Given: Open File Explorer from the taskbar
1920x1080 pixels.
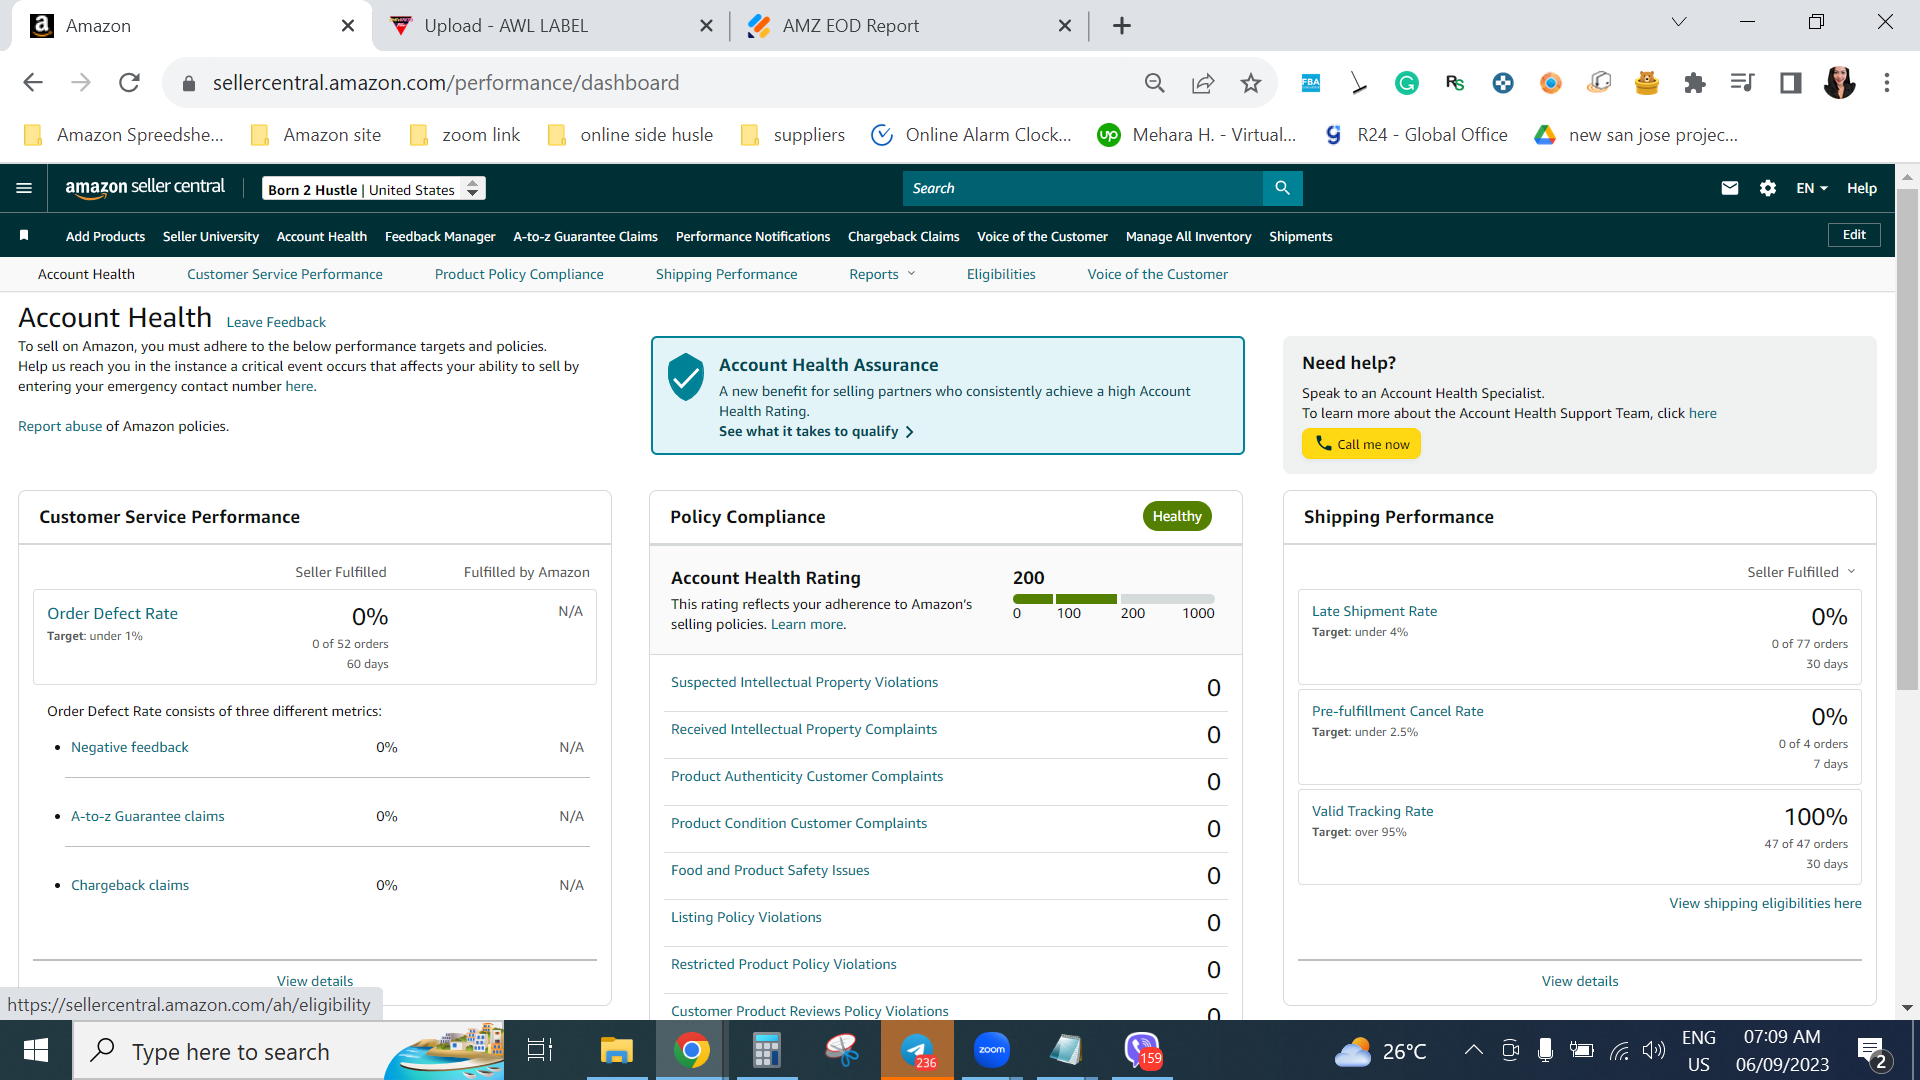Looking at the screenshot, I should [x=616, y=1050].
